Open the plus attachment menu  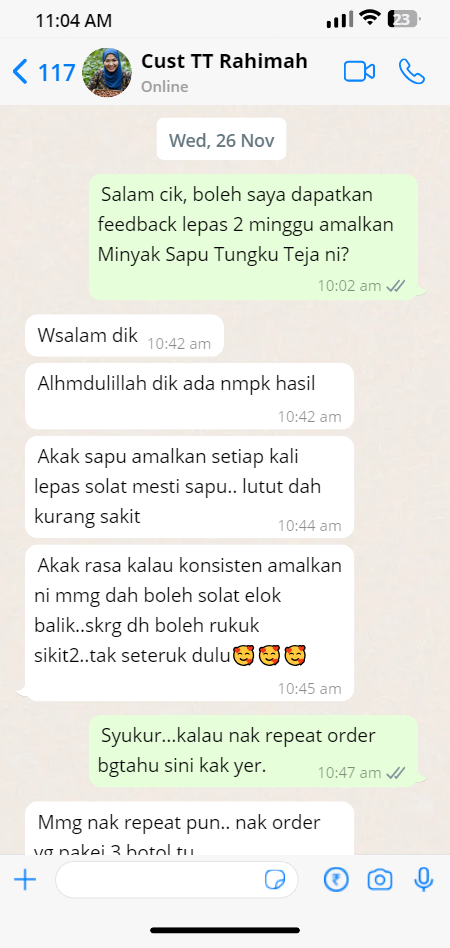[x=25, y=880]
